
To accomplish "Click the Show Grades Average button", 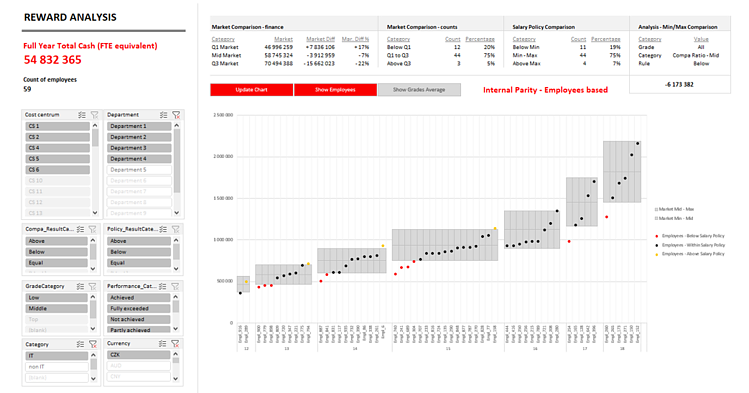I will (419, 90).
